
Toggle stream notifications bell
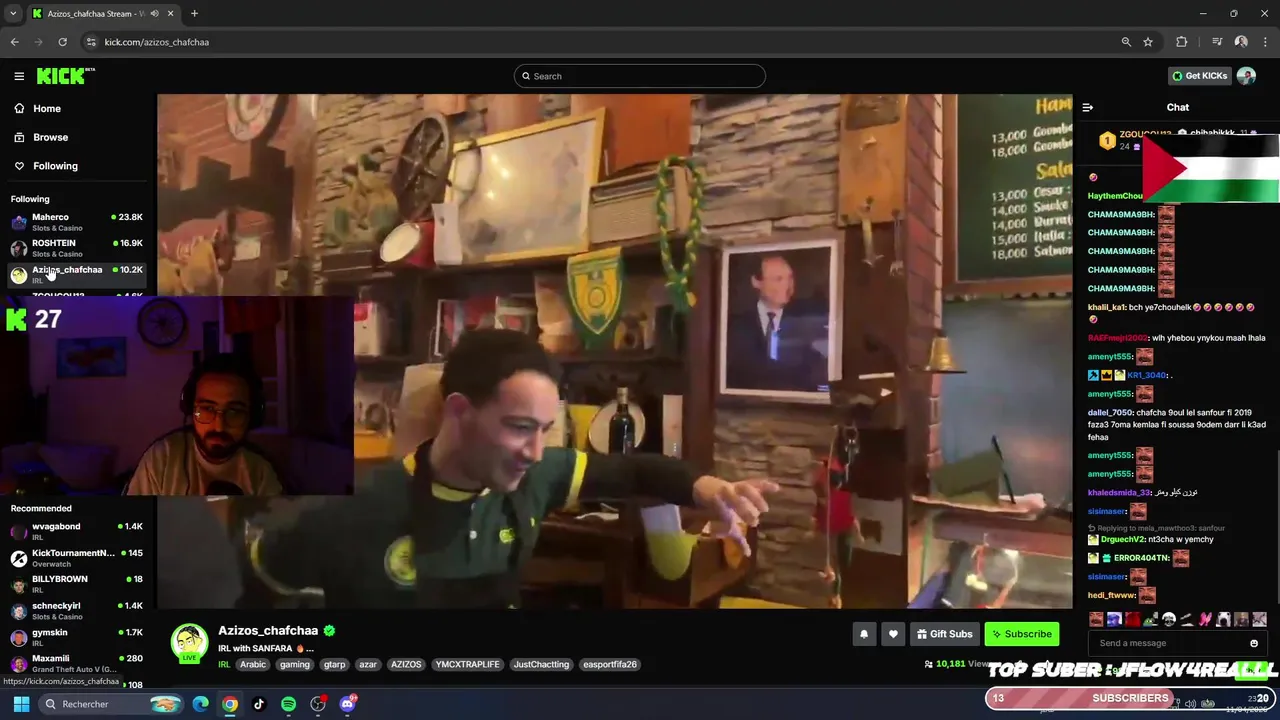coord(864,634)
